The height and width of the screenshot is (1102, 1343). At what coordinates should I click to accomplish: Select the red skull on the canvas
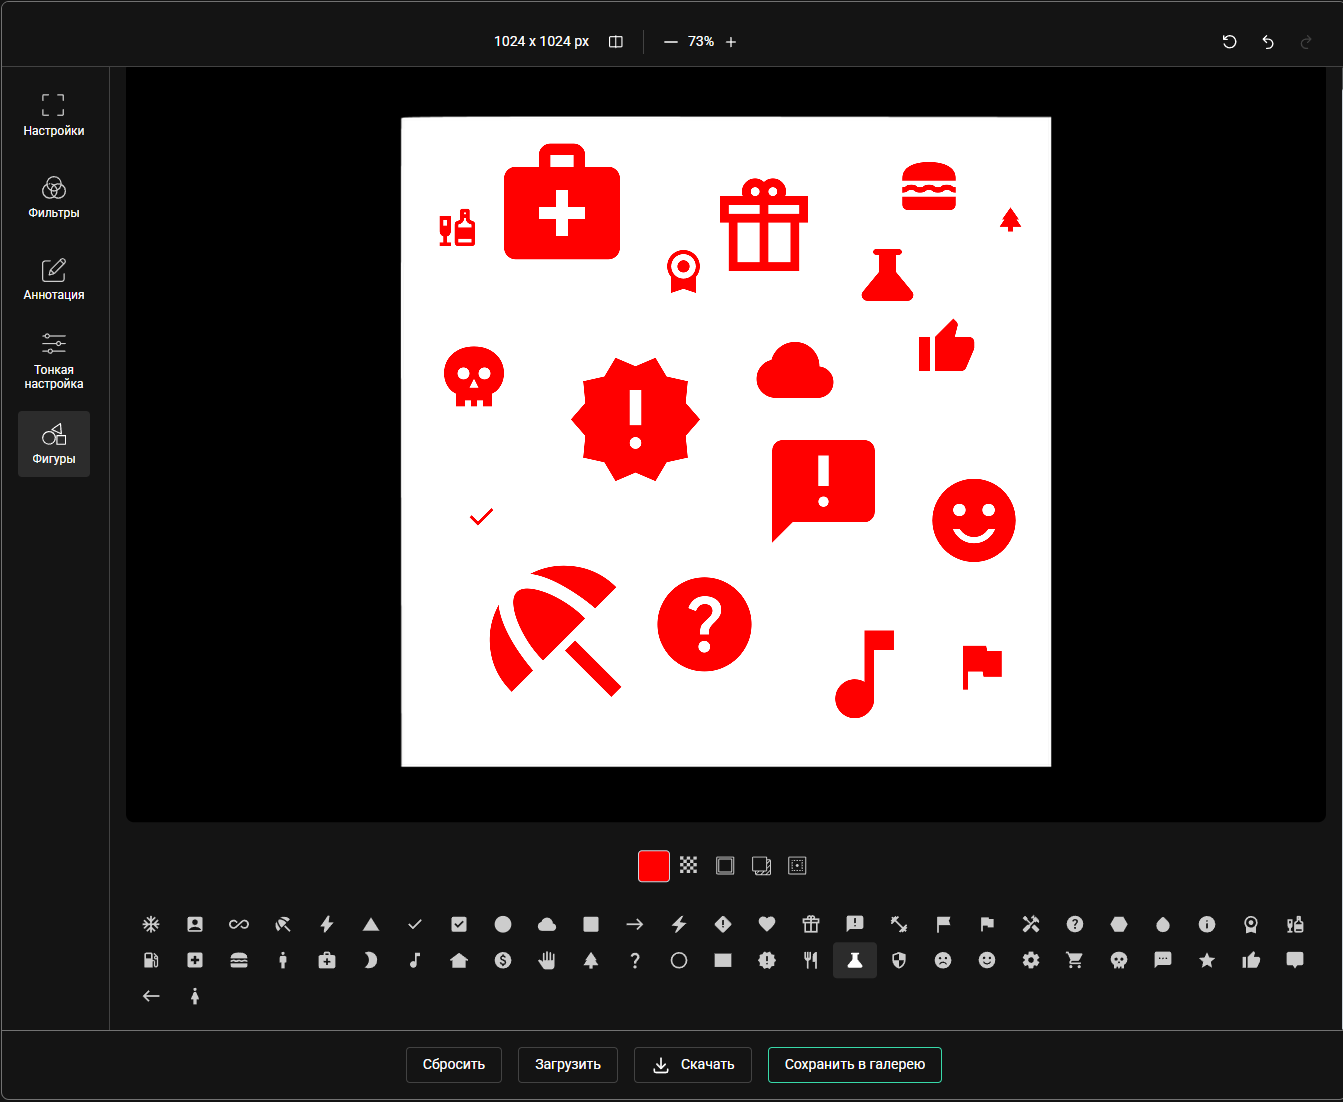click(474, 377)
